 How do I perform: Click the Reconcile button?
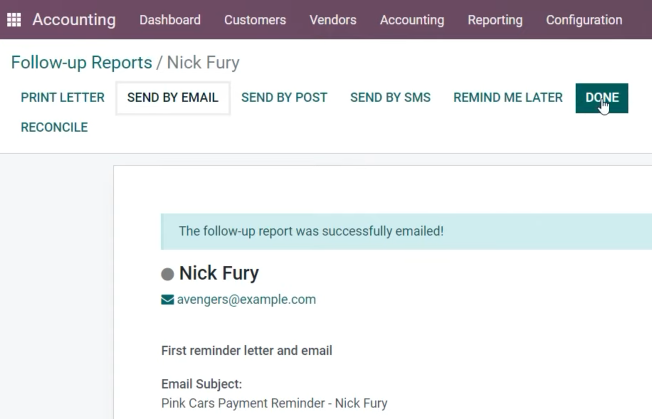[x=54, y=127]
